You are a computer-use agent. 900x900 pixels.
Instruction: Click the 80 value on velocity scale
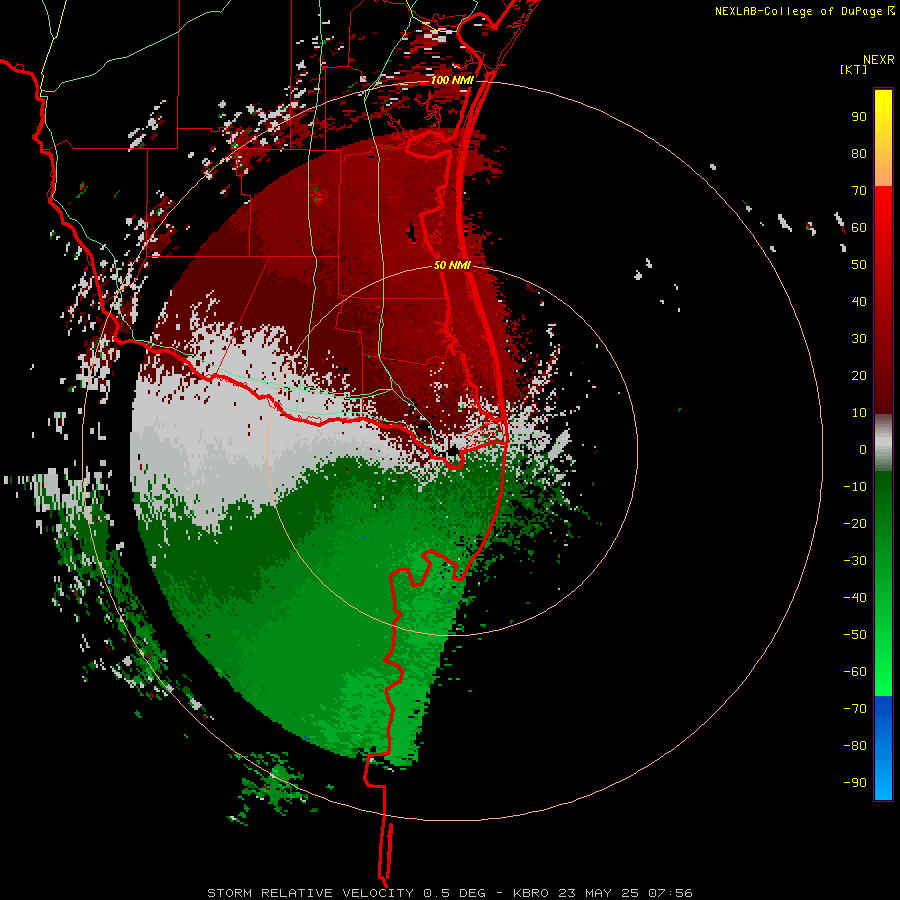click(859, 153)
